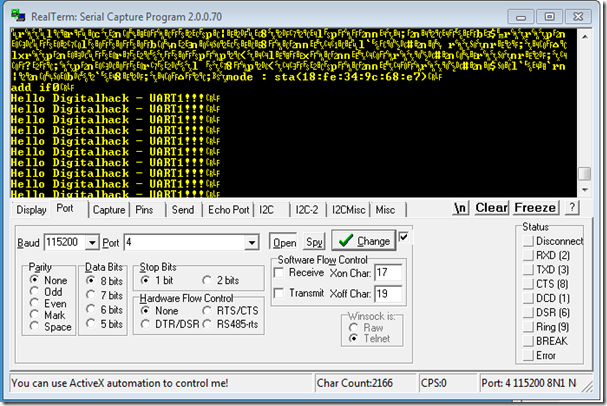This screenshot has height=406, width=607.
Task: Open the Pins tab
Action: tap(144, 210)
